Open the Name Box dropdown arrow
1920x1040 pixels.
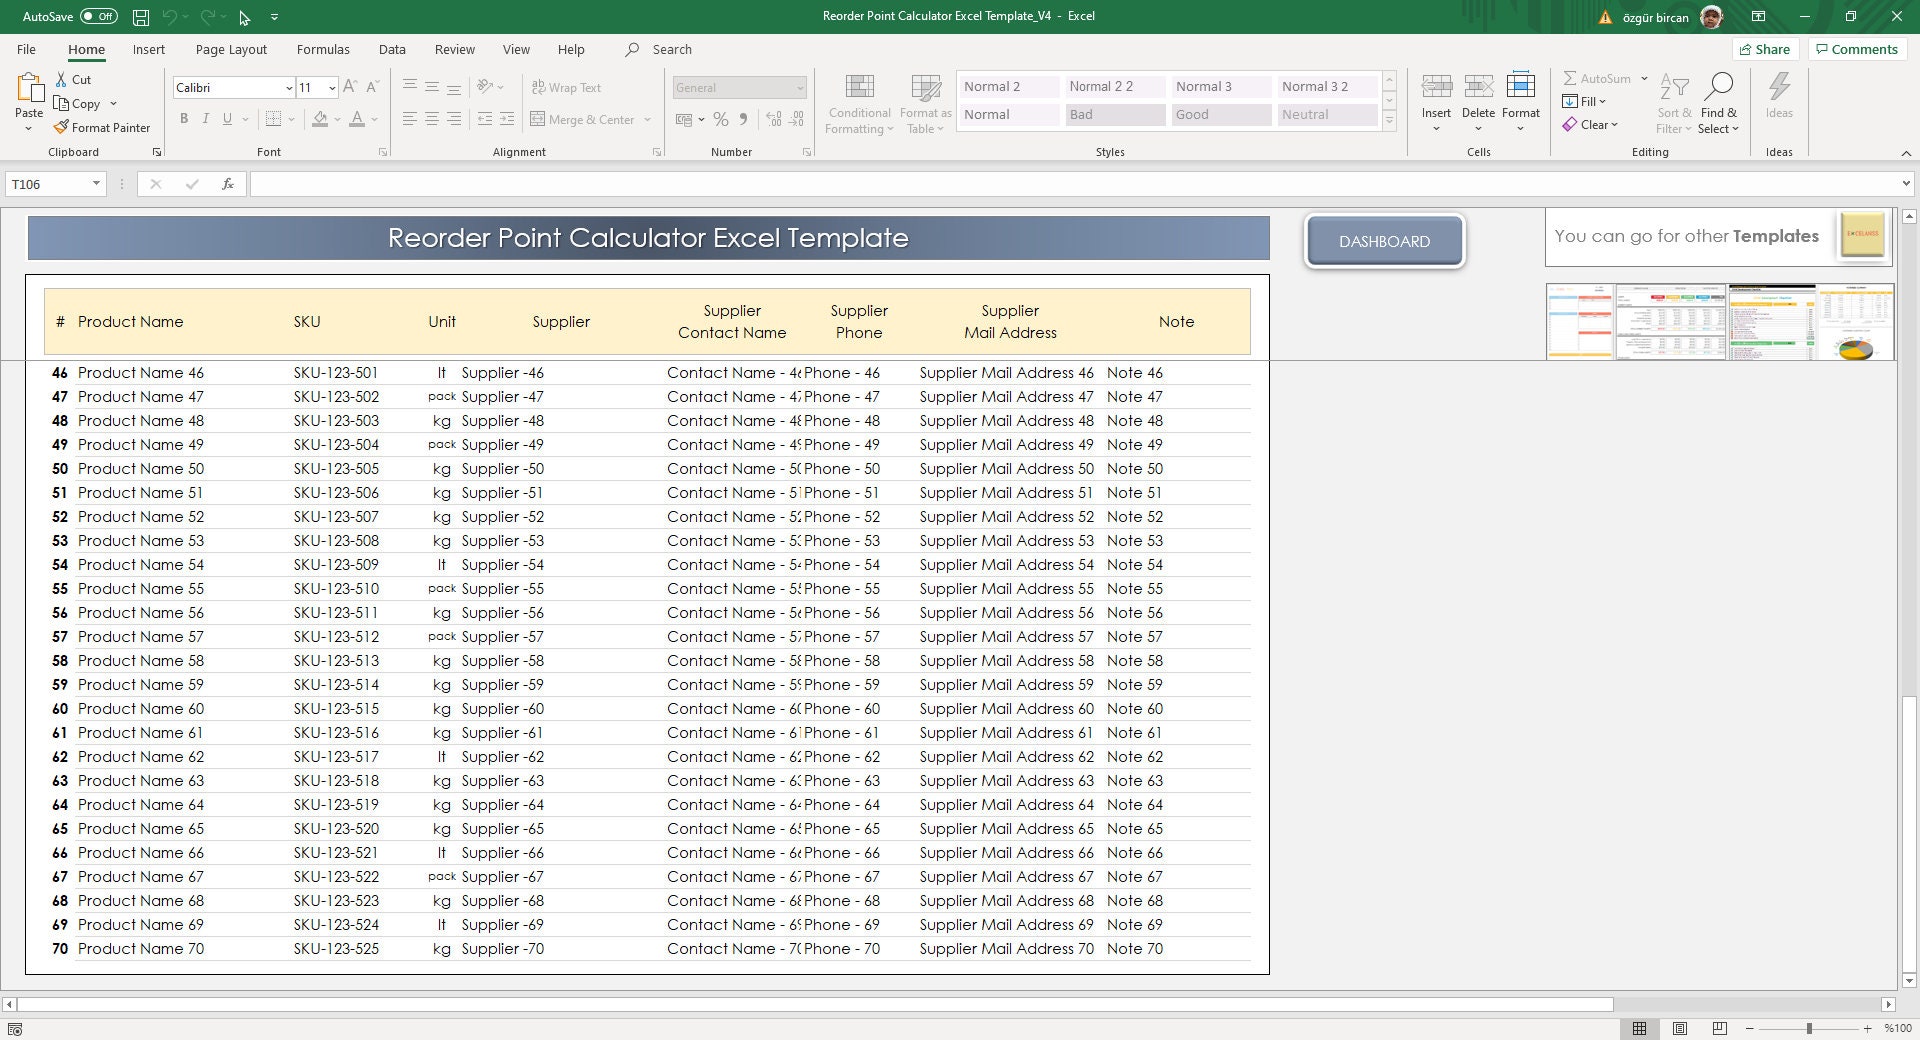pyautogui.click(x=96, y=184)
